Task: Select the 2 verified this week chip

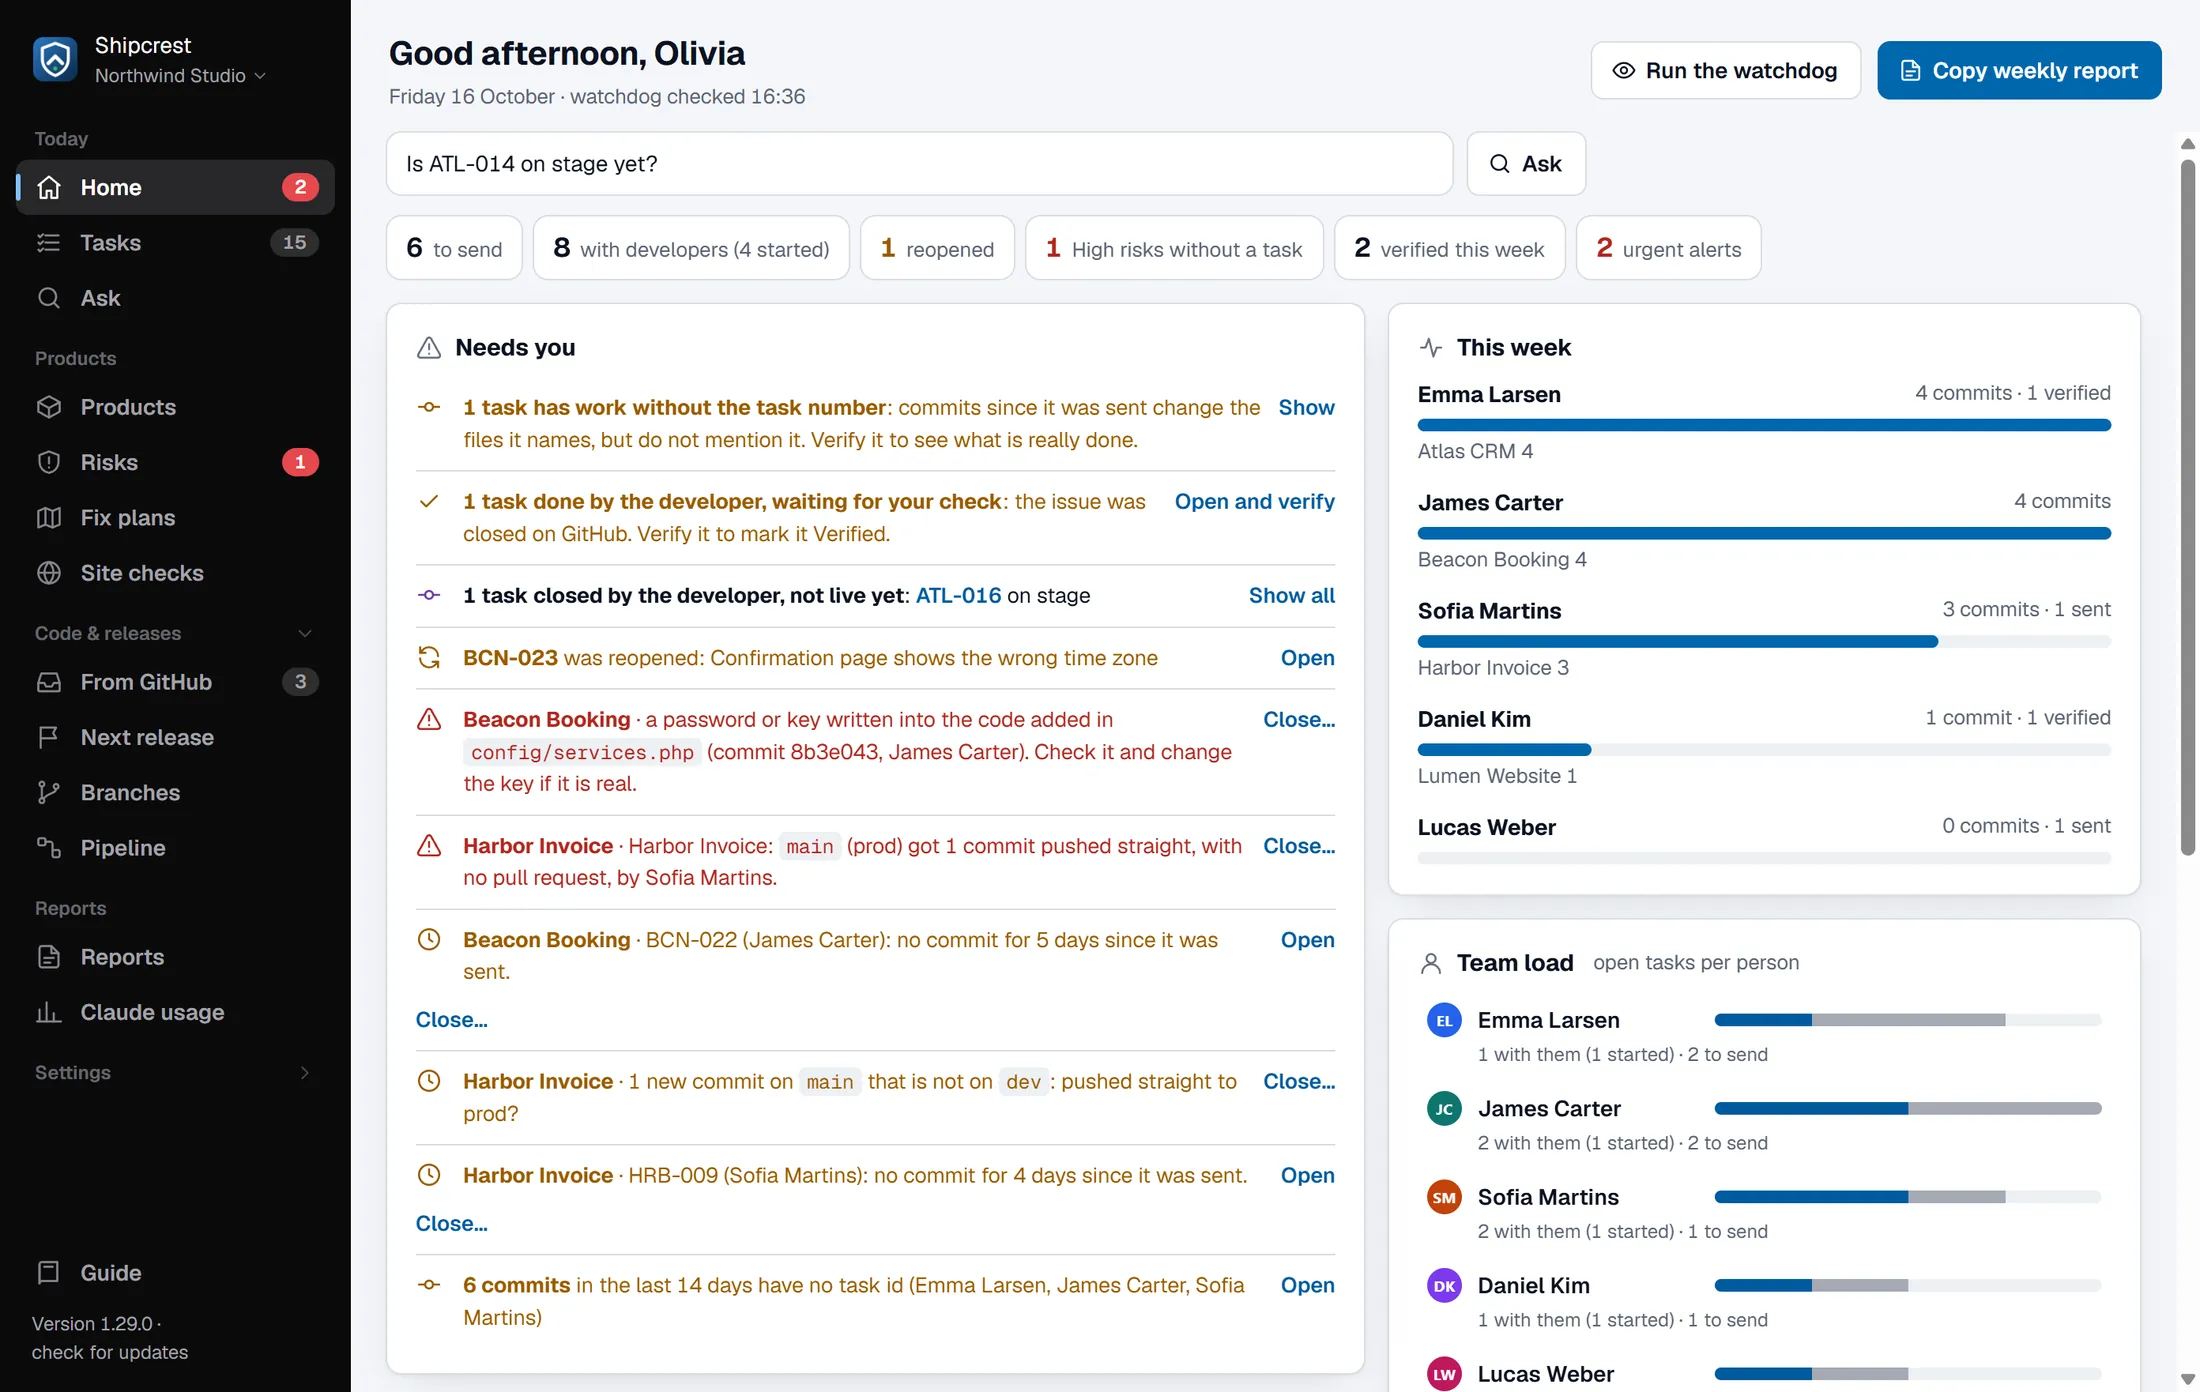Action: (1449, 248)
